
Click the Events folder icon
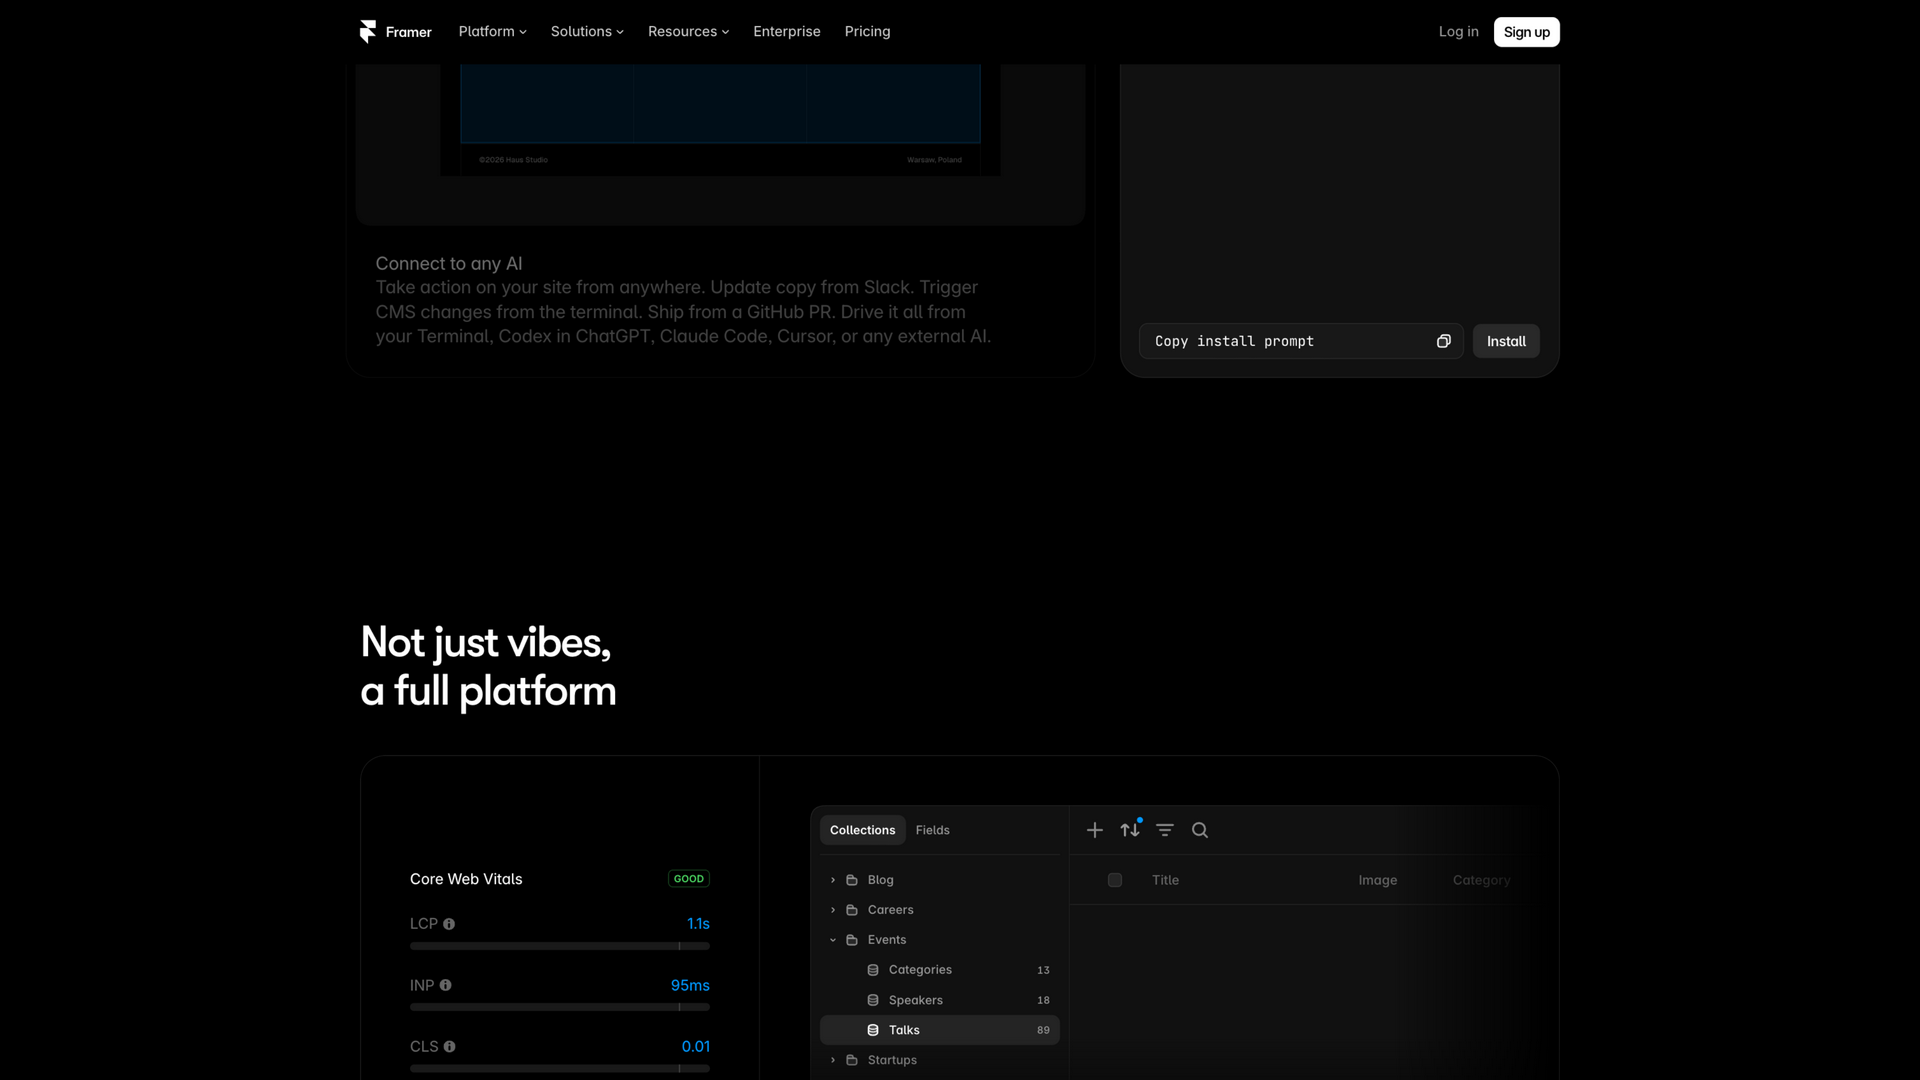[852, 940]
